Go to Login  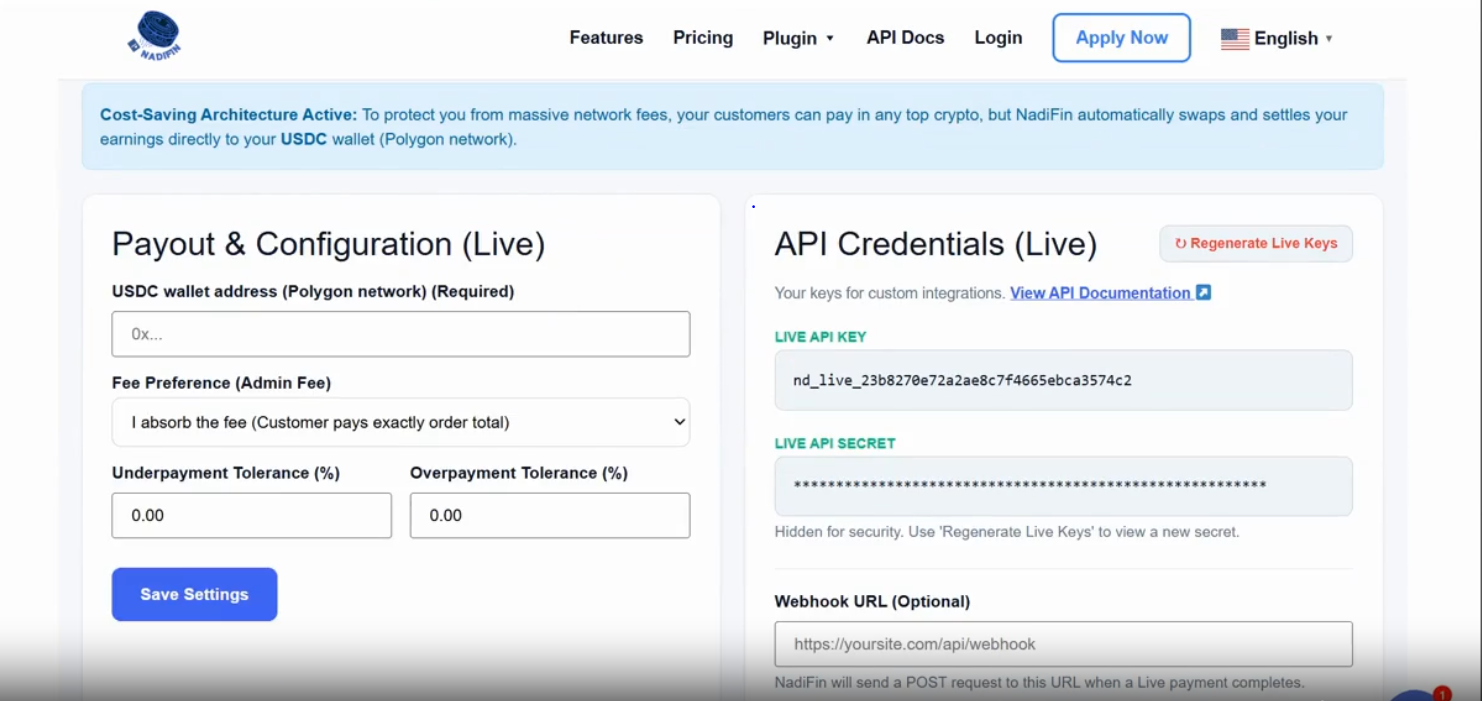click(x=998, y=38)
